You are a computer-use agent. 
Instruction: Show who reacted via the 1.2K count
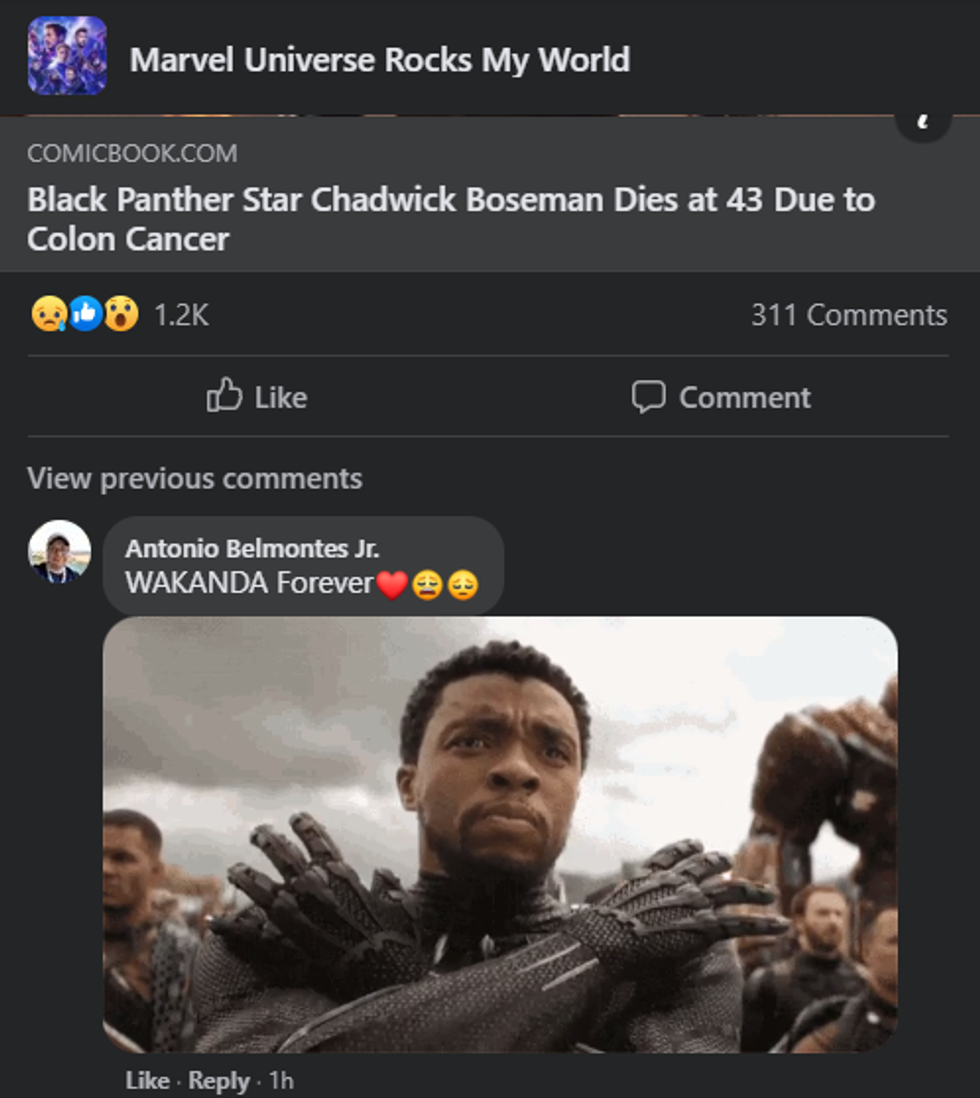click(181, 315)
